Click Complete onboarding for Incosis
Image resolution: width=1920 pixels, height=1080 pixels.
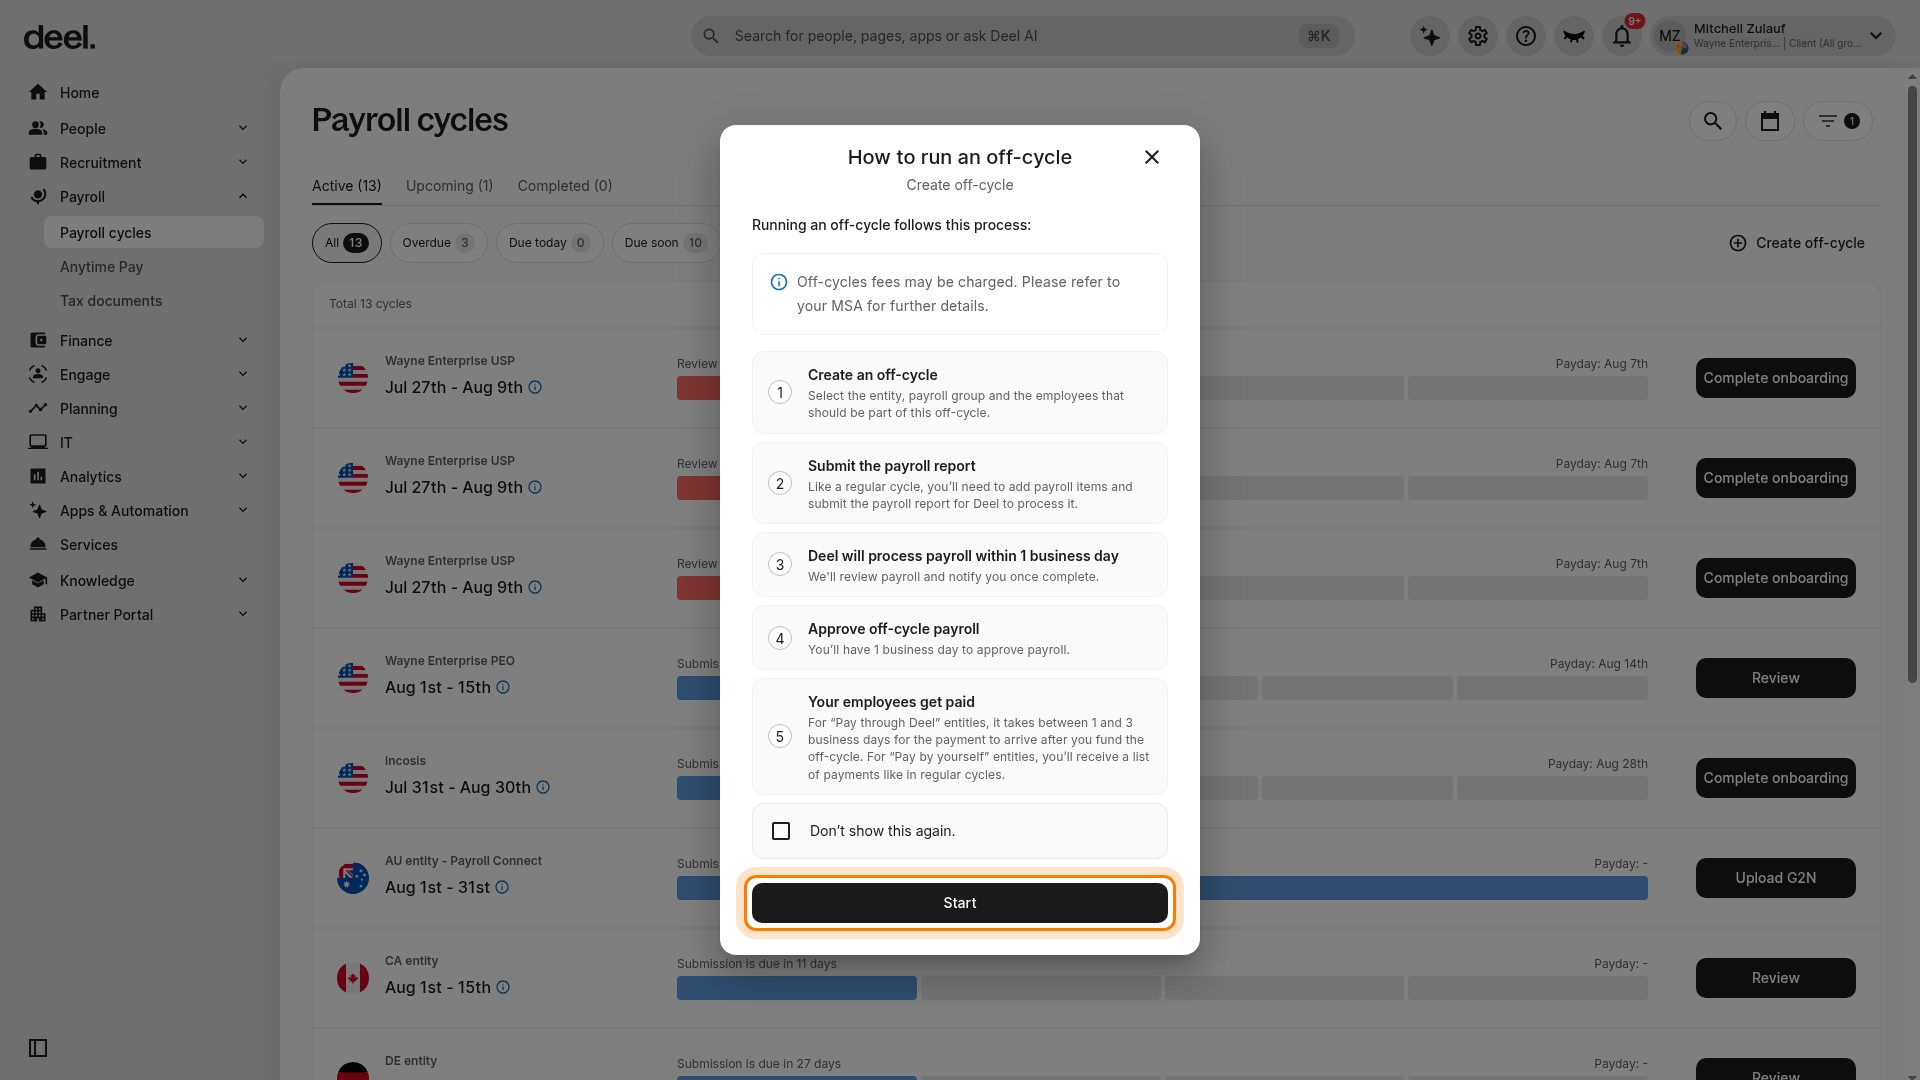(1776, 778)
